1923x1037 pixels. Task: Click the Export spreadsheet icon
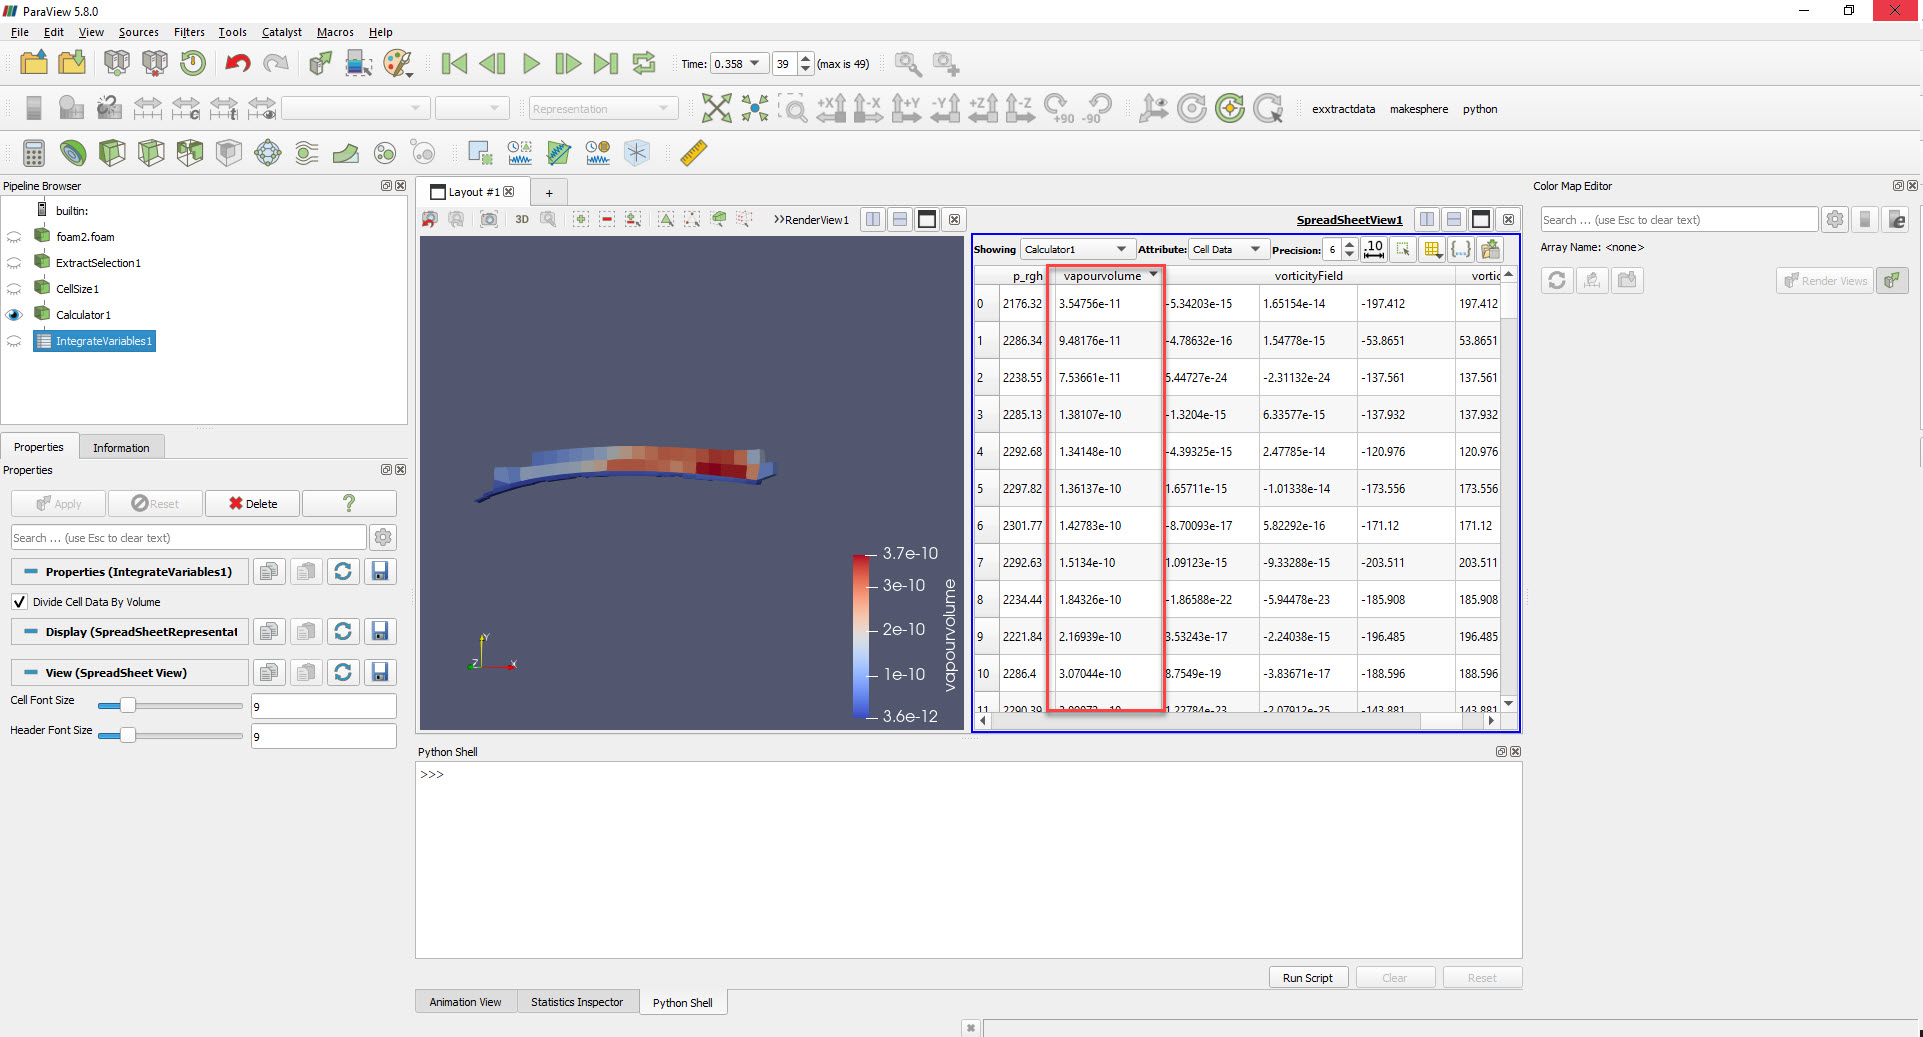point(1491,249)
